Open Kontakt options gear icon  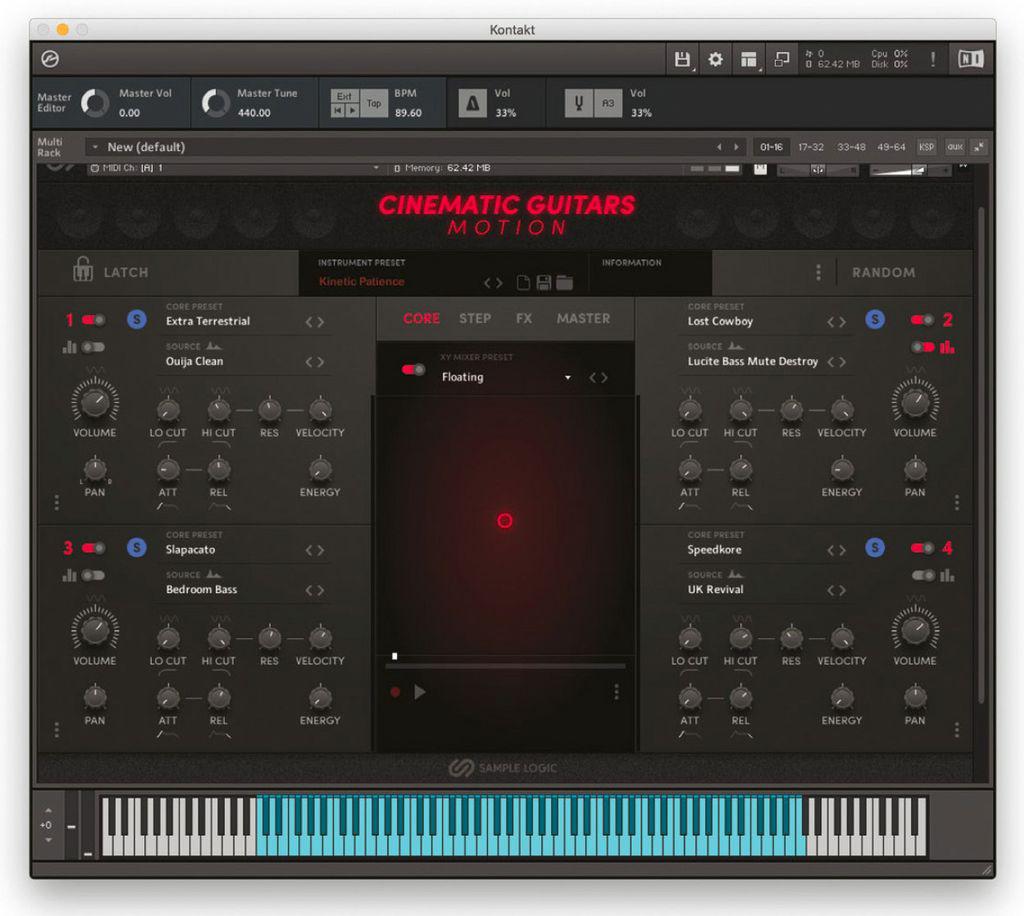point(716,59)
